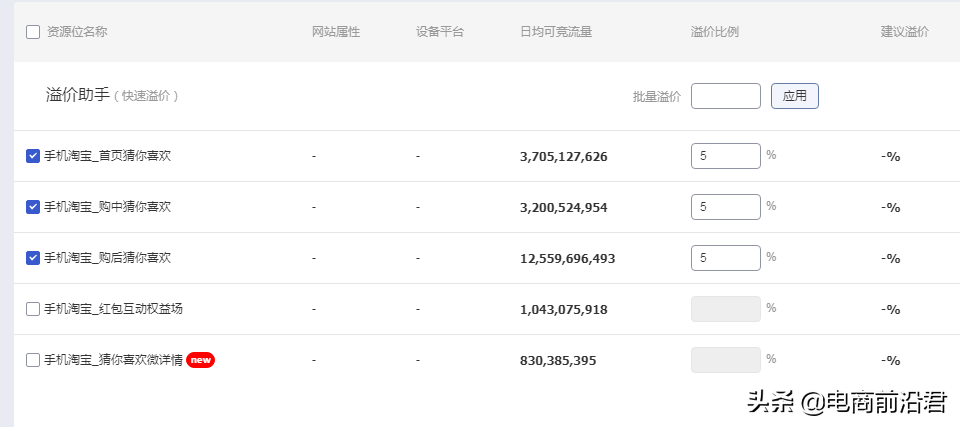
Task: Uncheck 手机淘宝_首页猜你喜欢 checkbox
Action: 33,156
